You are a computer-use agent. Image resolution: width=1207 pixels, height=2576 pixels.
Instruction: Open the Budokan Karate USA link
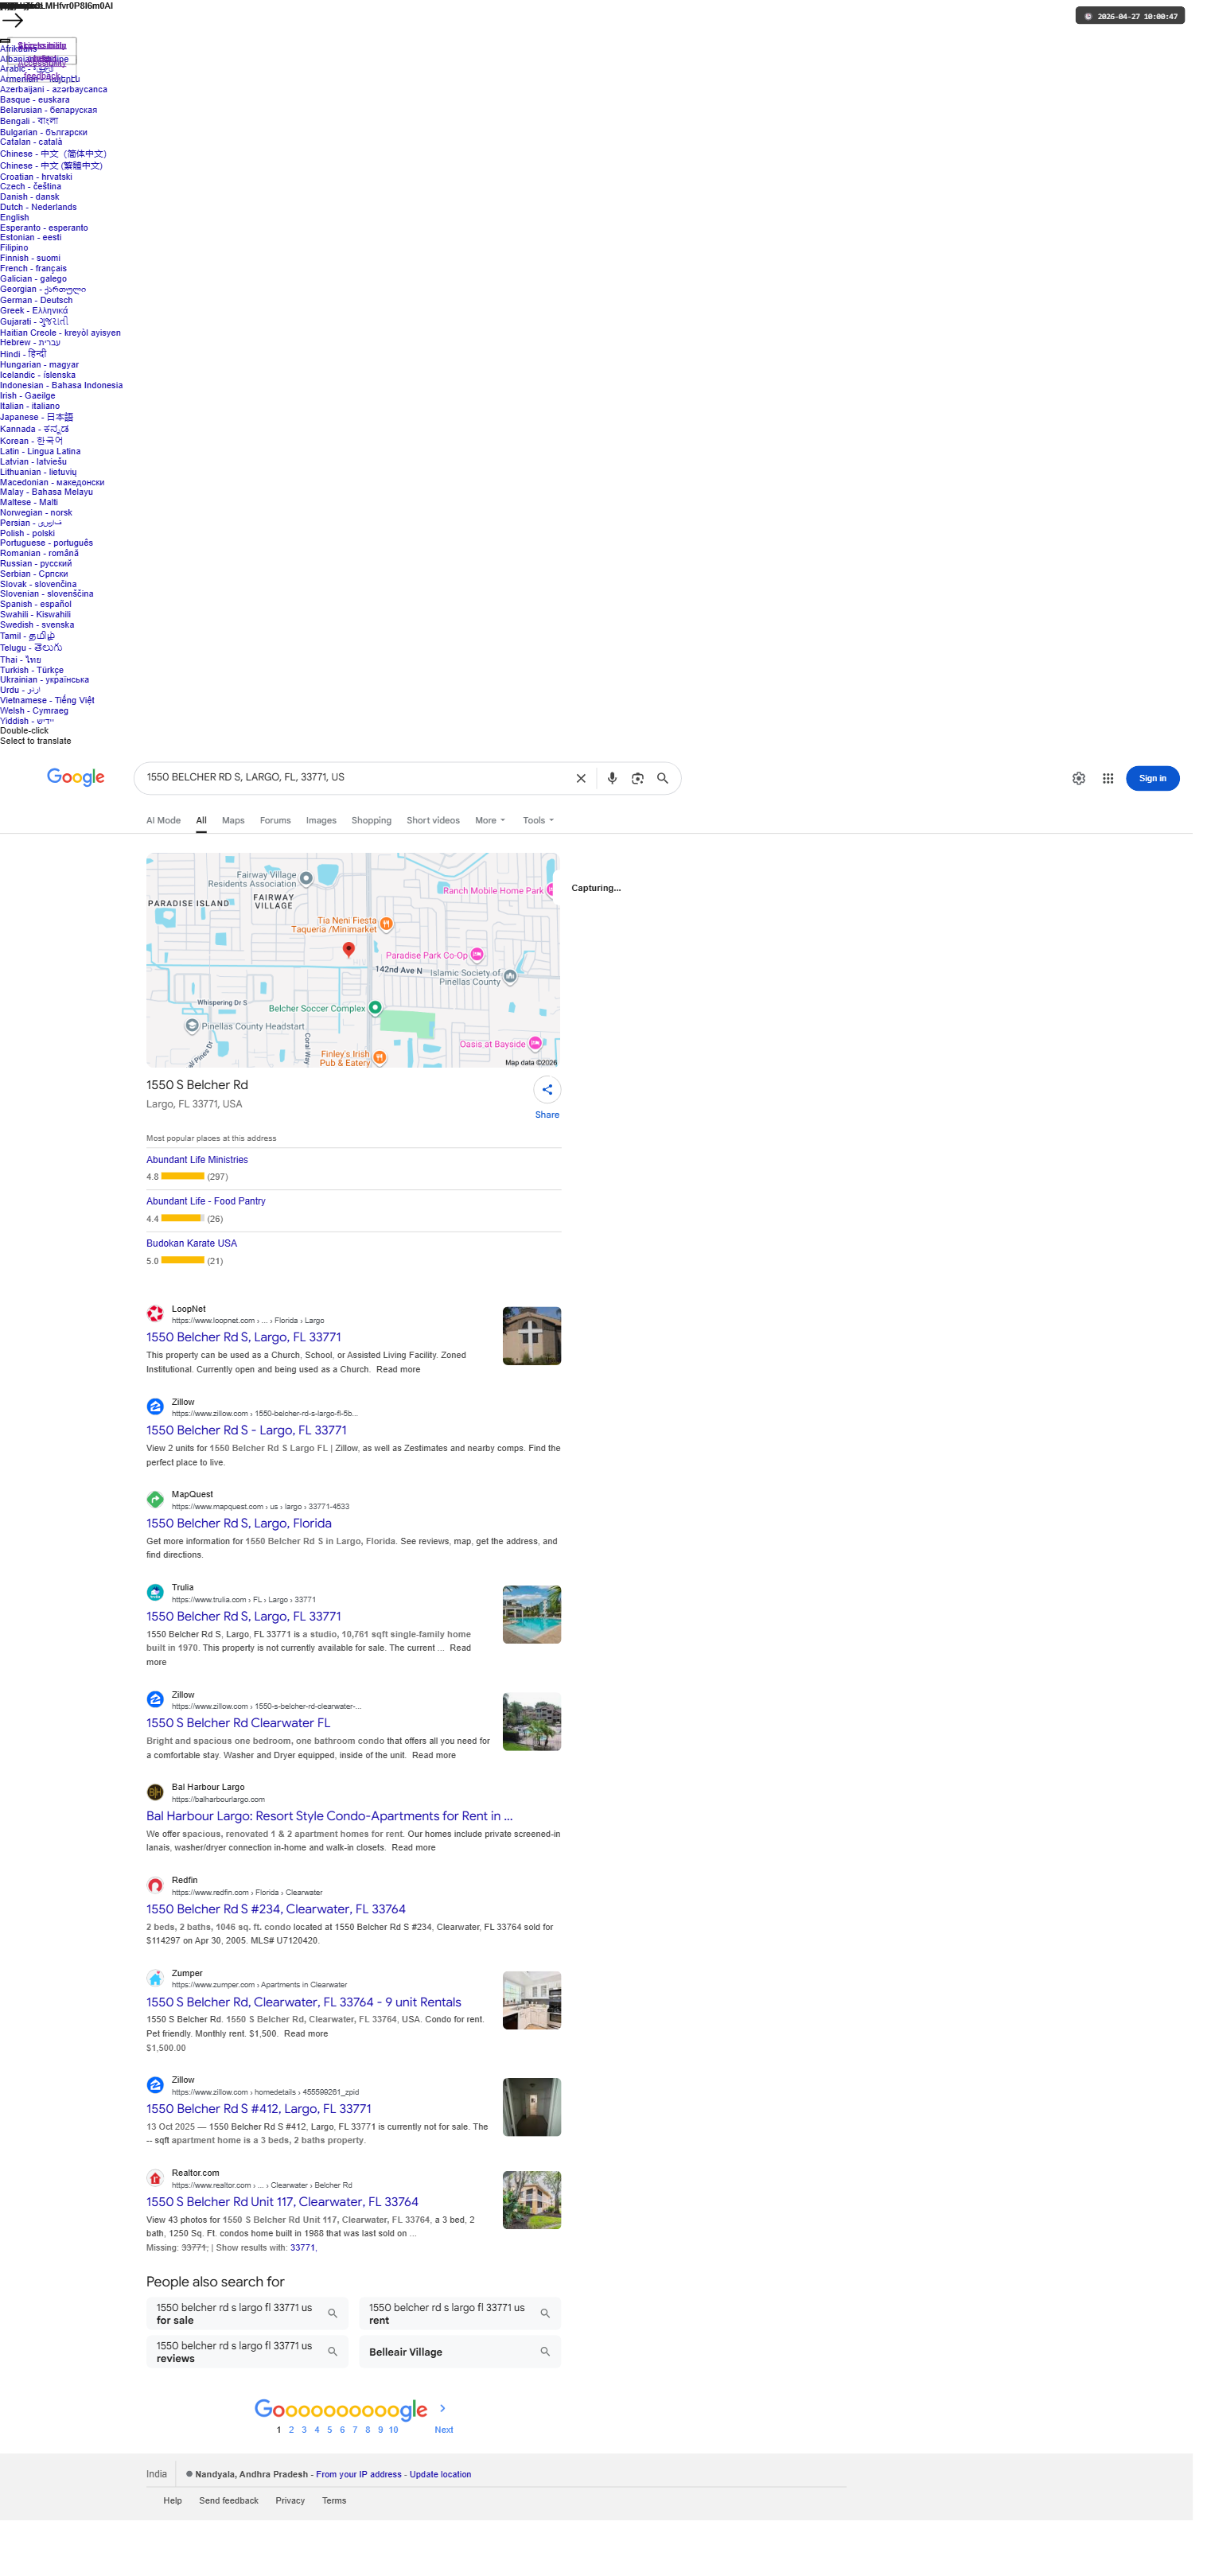click(x=192, y=1243)
